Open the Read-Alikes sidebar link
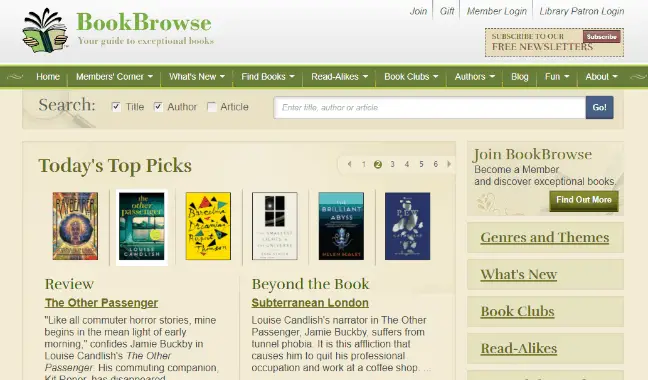648x380 pixels. click(x=519, y=349)
